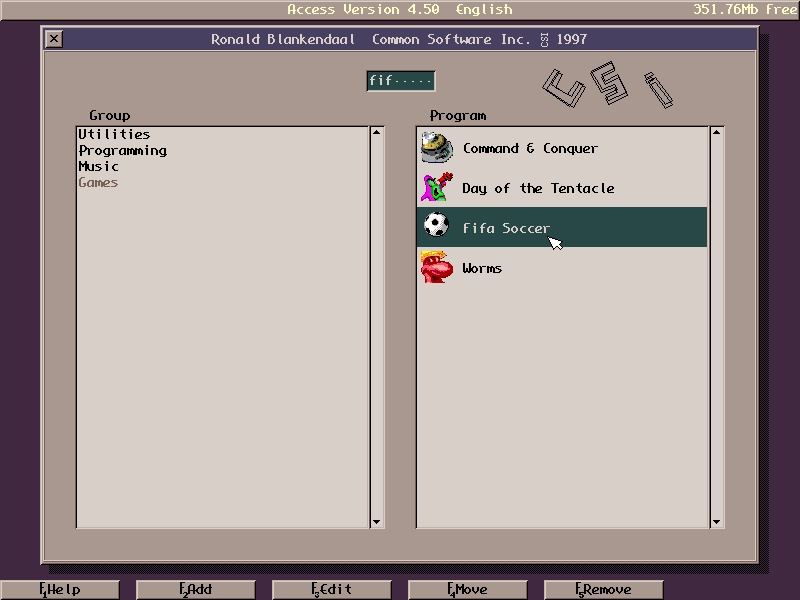
Task: Click the Group list scroll up arrow
Action: pyautogui.click(x=377, y=133)
